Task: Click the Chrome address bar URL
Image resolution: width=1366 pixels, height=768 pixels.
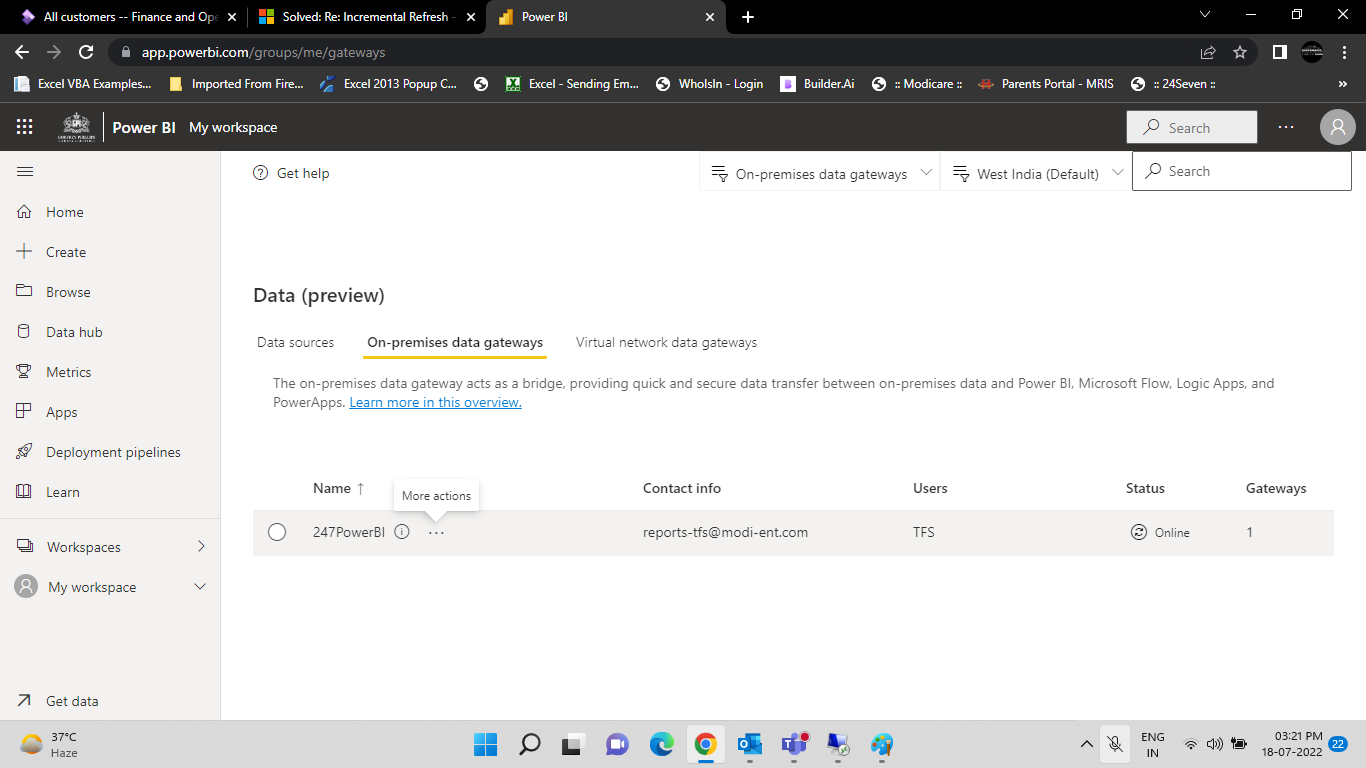Action: tap(264, 52)
